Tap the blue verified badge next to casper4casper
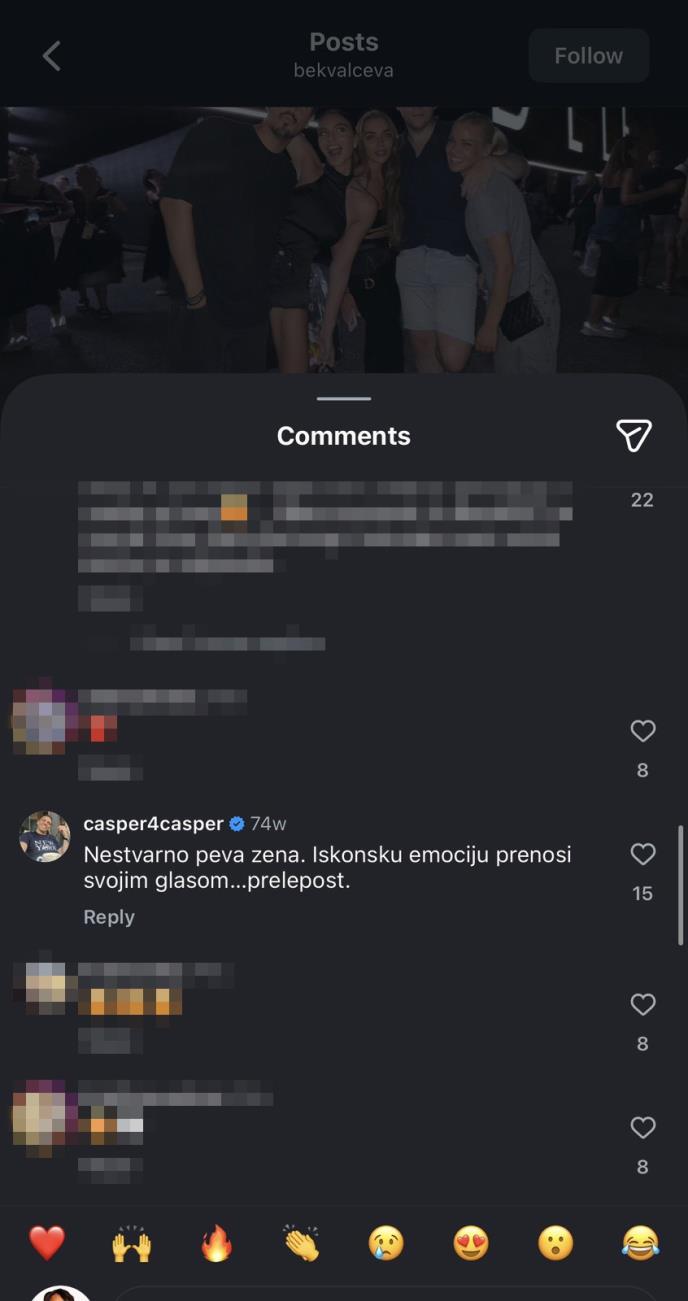 (237, 824)
